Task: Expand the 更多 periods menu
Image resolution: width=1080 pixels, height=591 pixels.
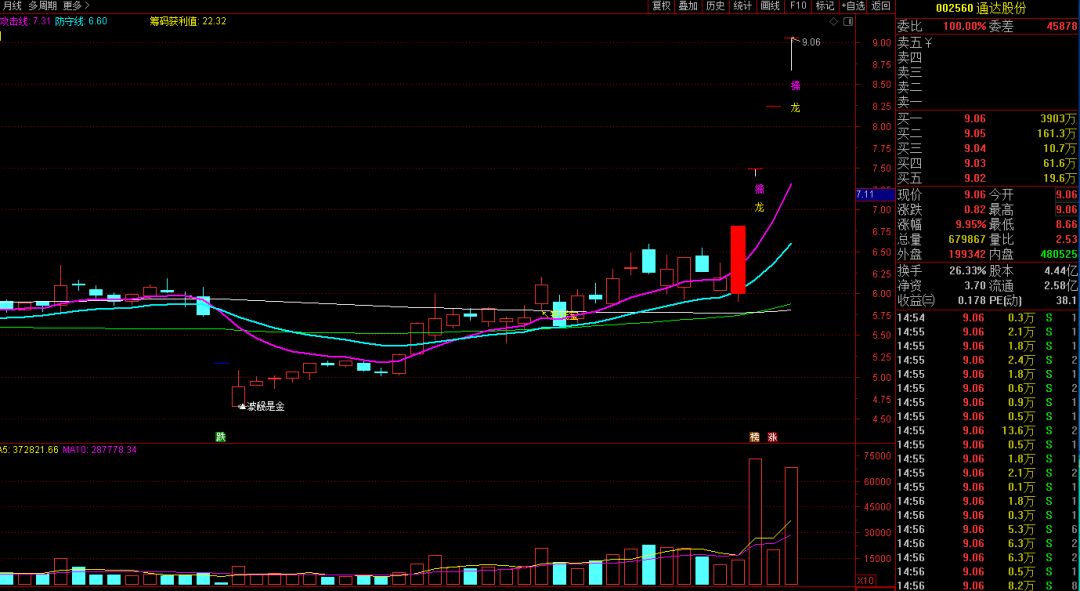Action: pyautogui.click(x=76, y=6)
